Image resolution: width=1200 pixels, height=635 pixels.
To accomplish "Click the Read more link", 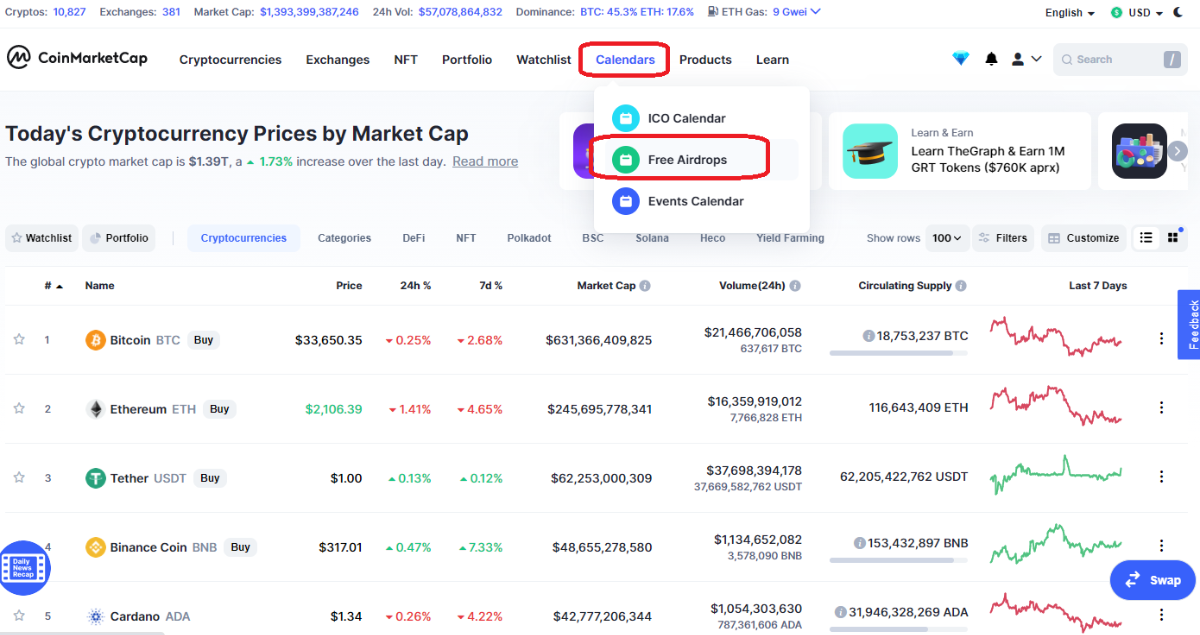I will tap(485, 161).
